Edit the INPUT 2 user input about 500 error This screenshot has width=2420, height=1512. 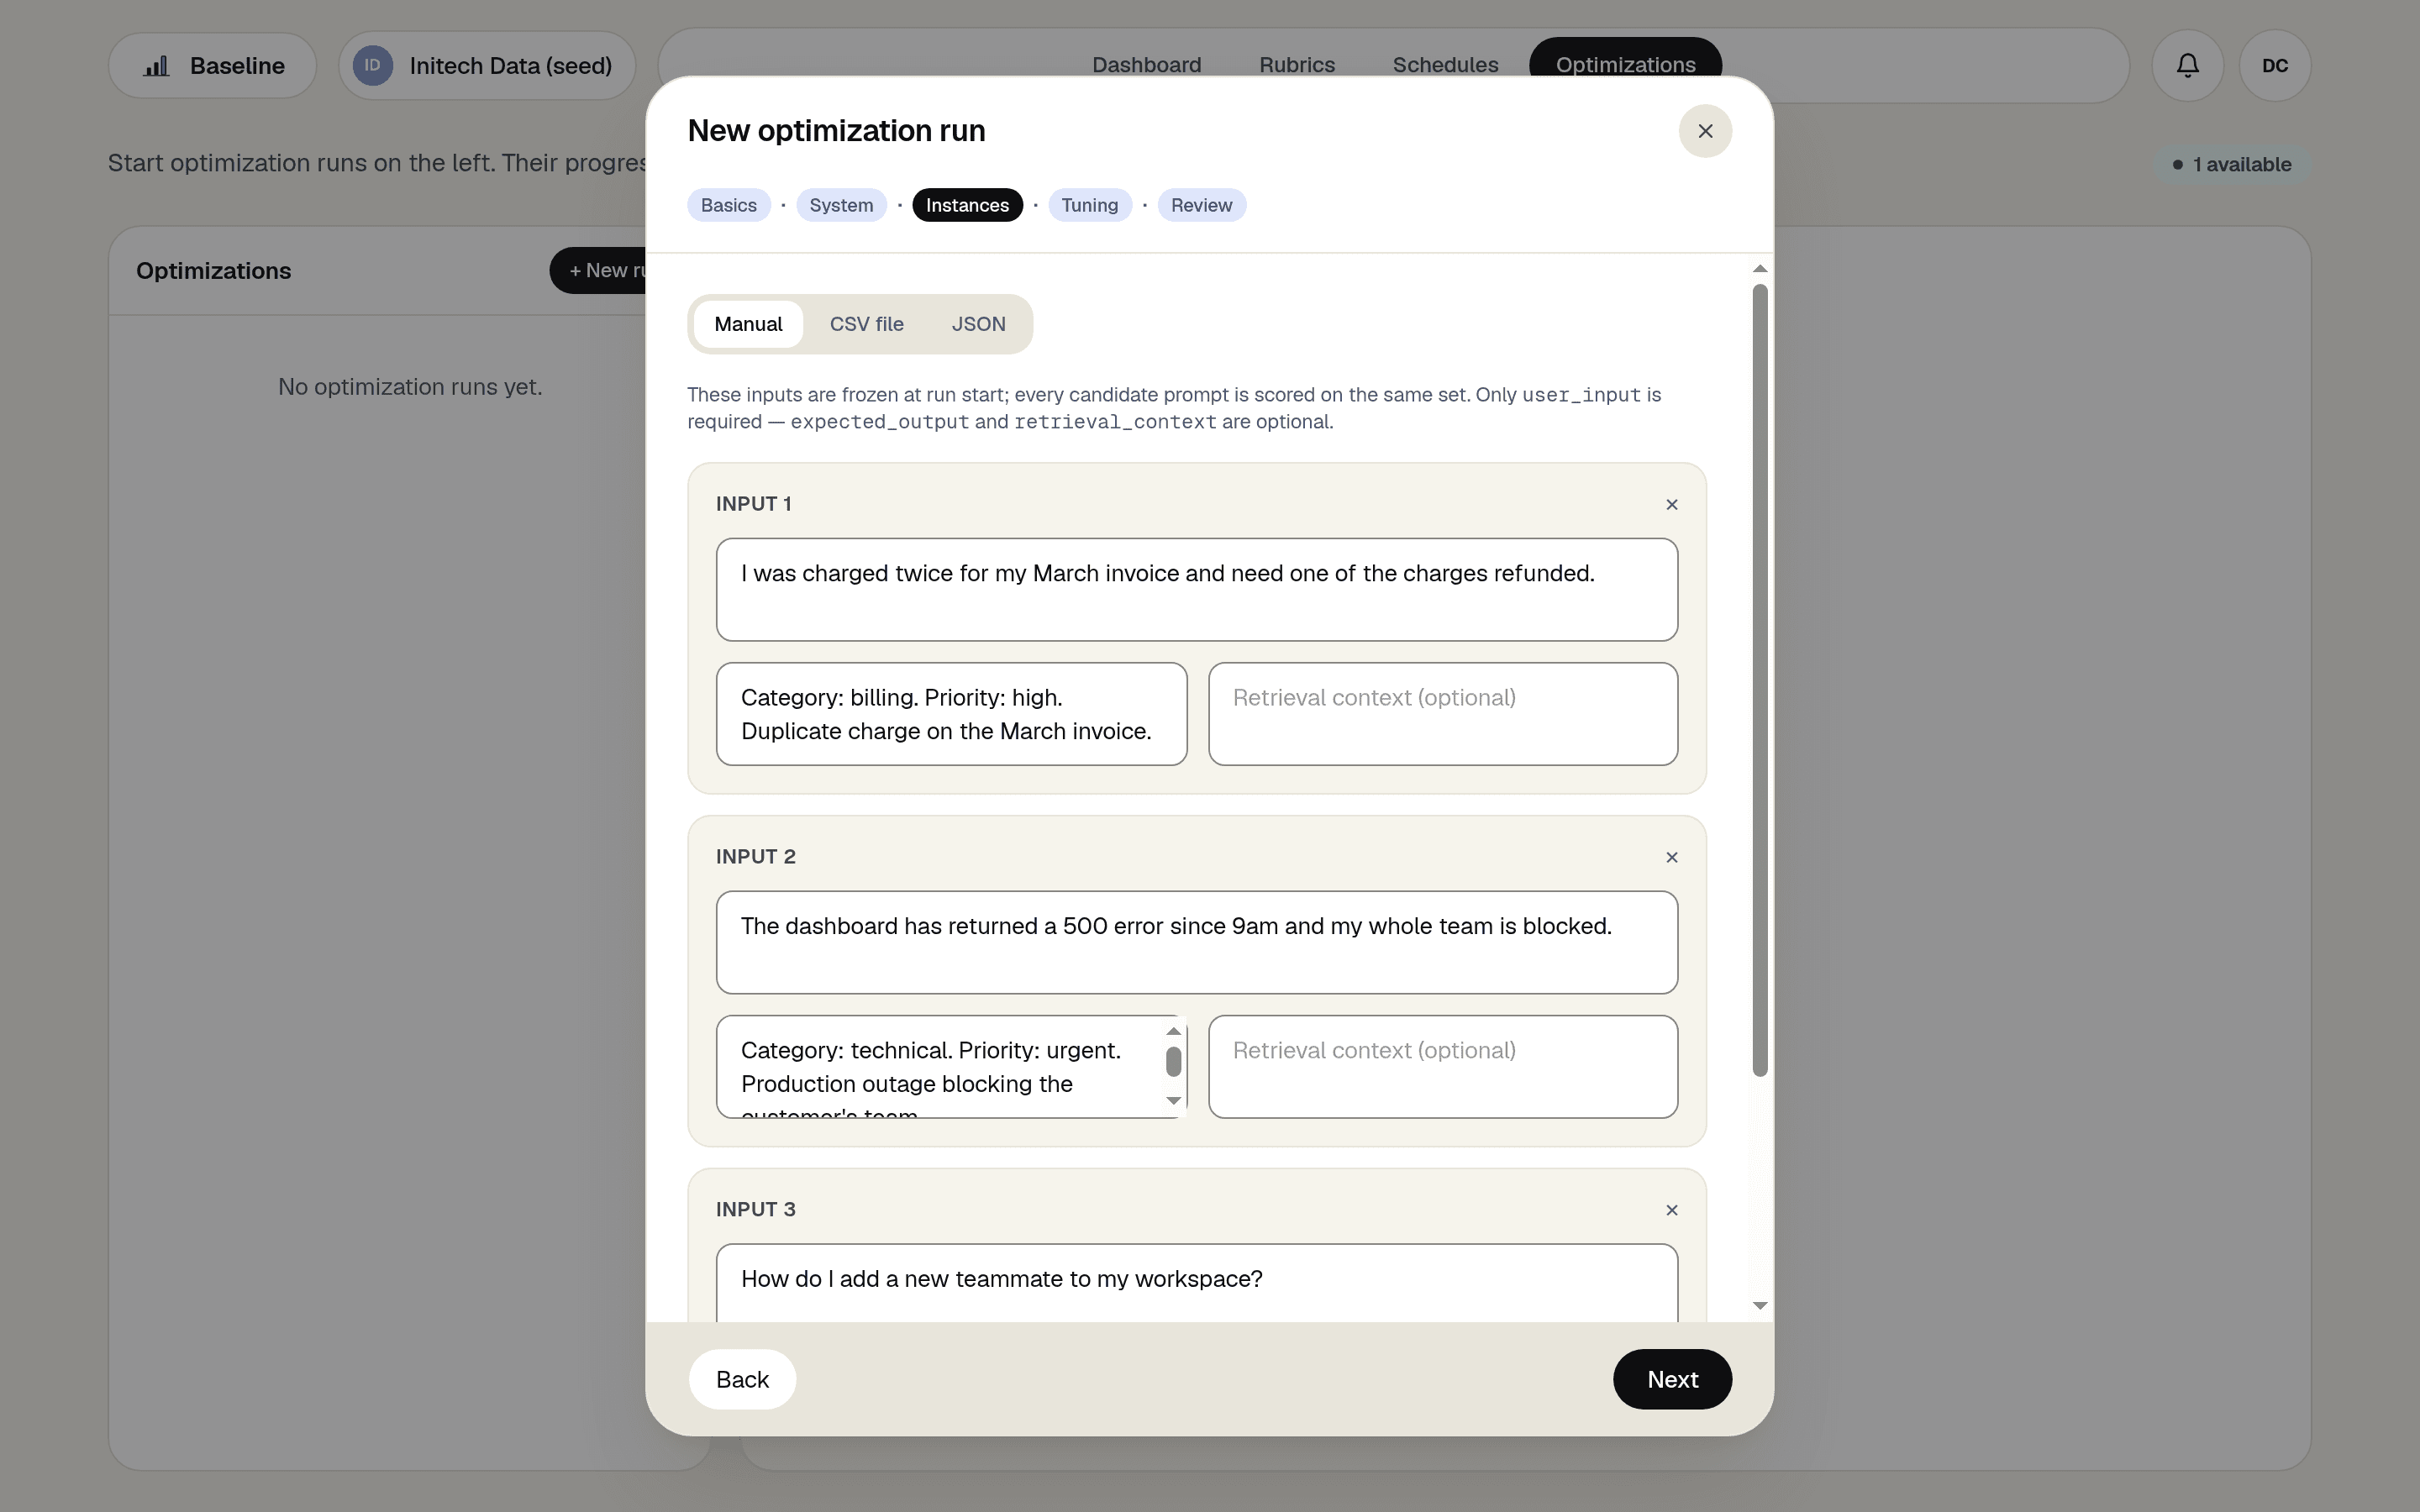[1197, 943]
